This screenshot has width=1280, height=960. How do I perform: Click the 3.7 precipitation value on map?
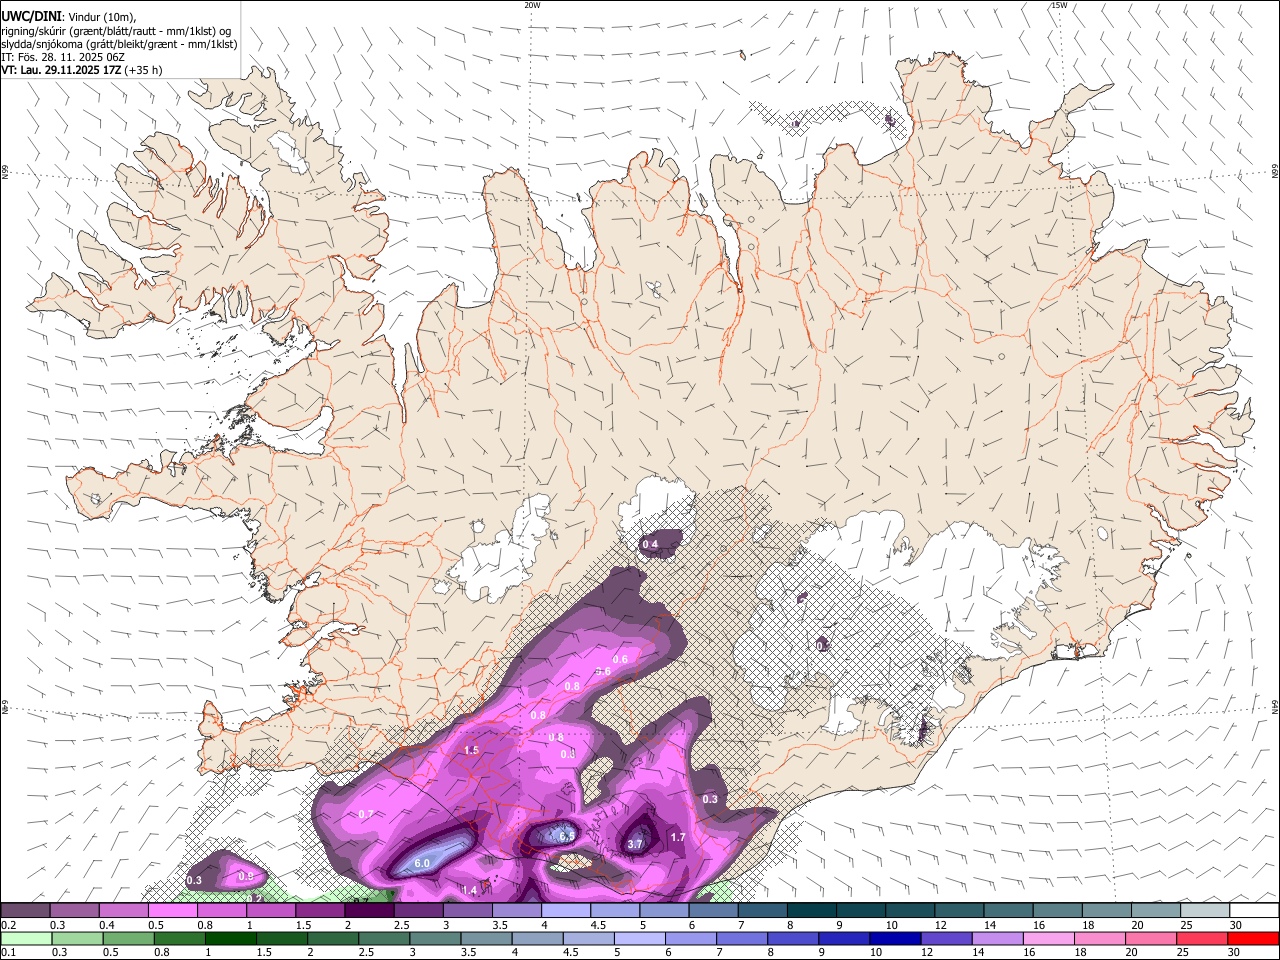(x=635, y=844)
